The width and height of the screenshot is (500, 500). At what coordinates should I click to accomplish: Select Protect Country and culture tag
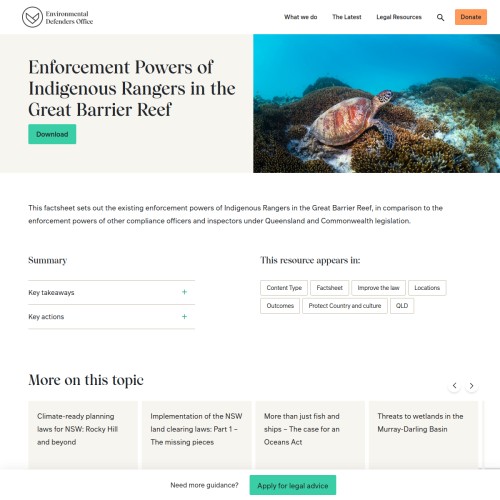[x=345, y=306]
